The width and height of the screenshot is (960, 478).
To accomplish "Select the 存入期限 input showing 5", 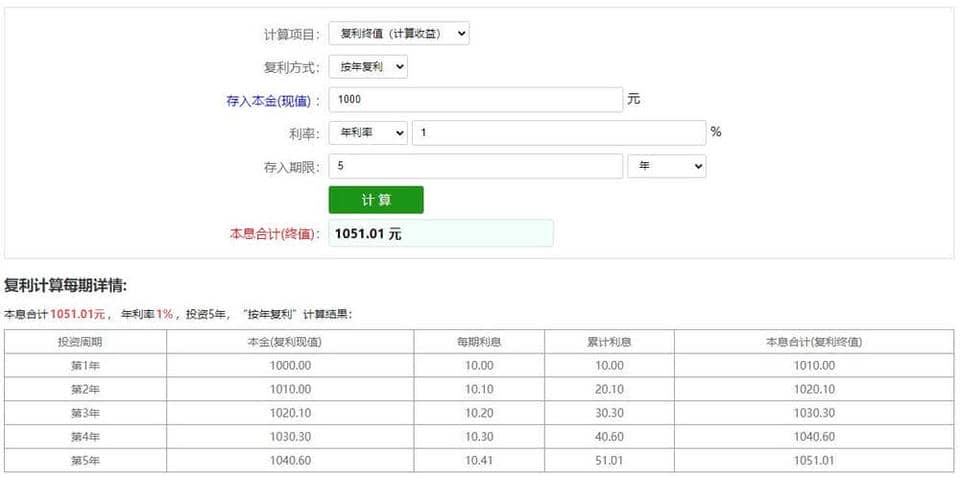I will click(475, 166).
